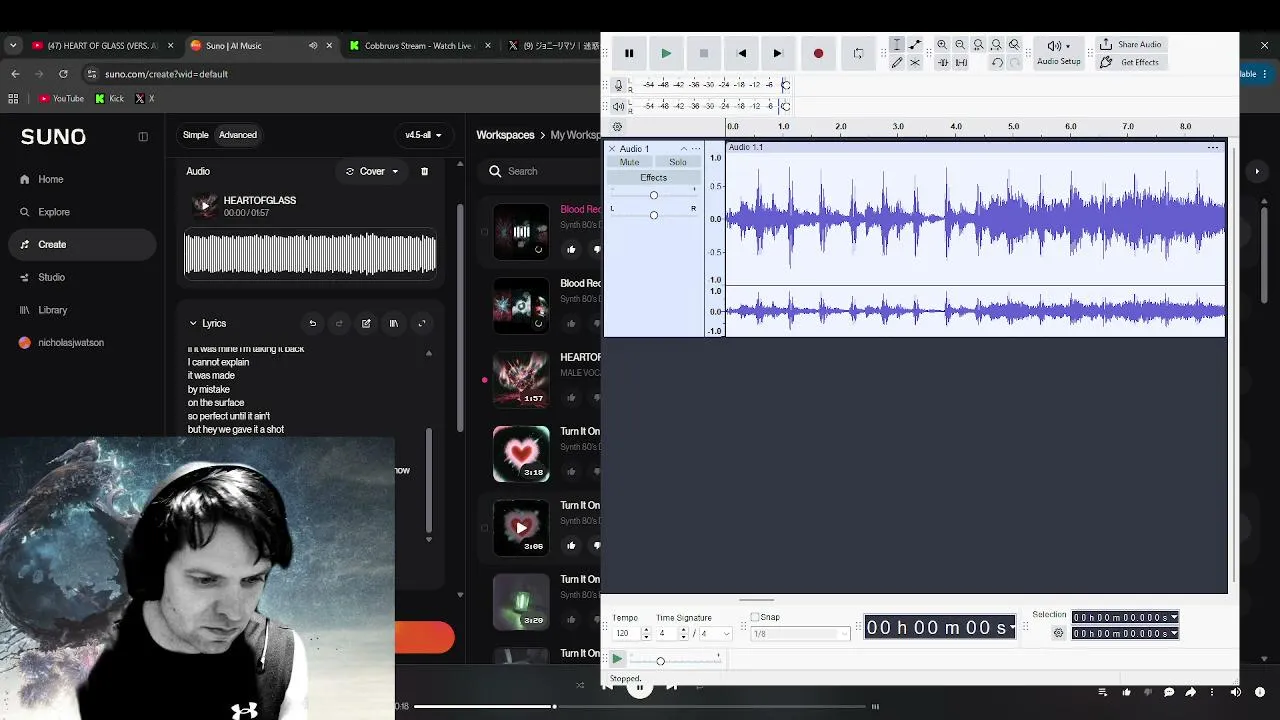Open the Audio Setup dropdown
1280x720 pixels.
1058,53
